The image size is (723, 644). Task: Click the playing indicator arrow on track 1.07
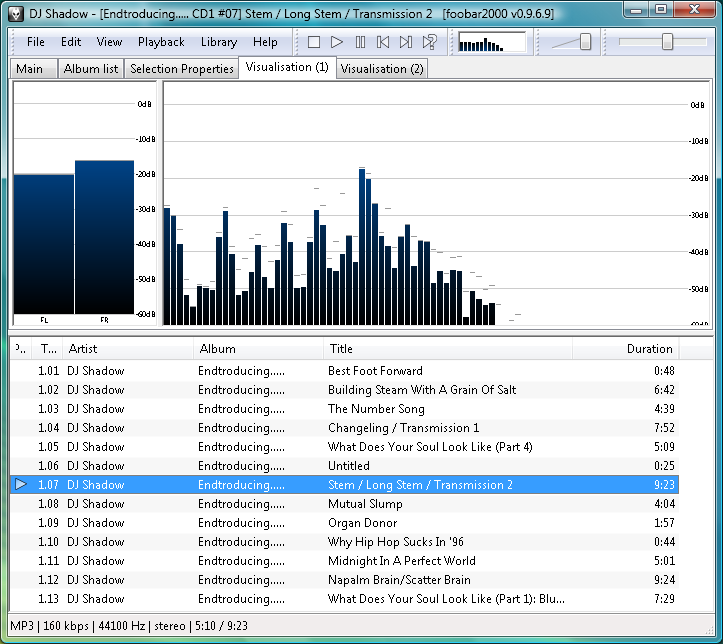click(21, 484)
